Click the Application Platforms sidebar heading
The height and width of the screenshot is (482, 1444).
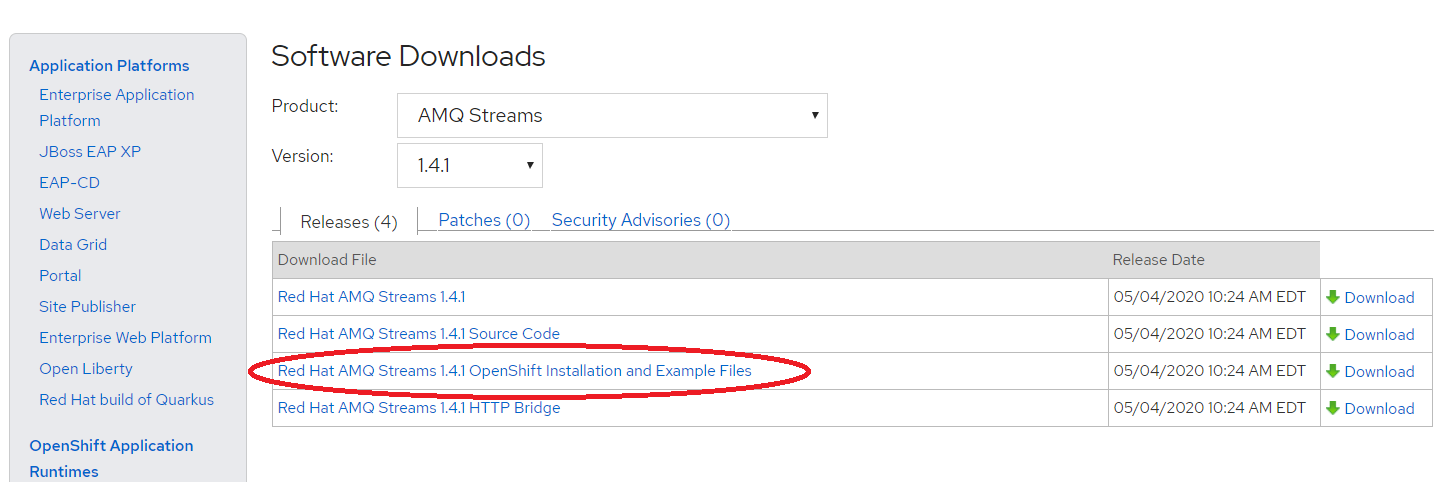click(109, 66)
